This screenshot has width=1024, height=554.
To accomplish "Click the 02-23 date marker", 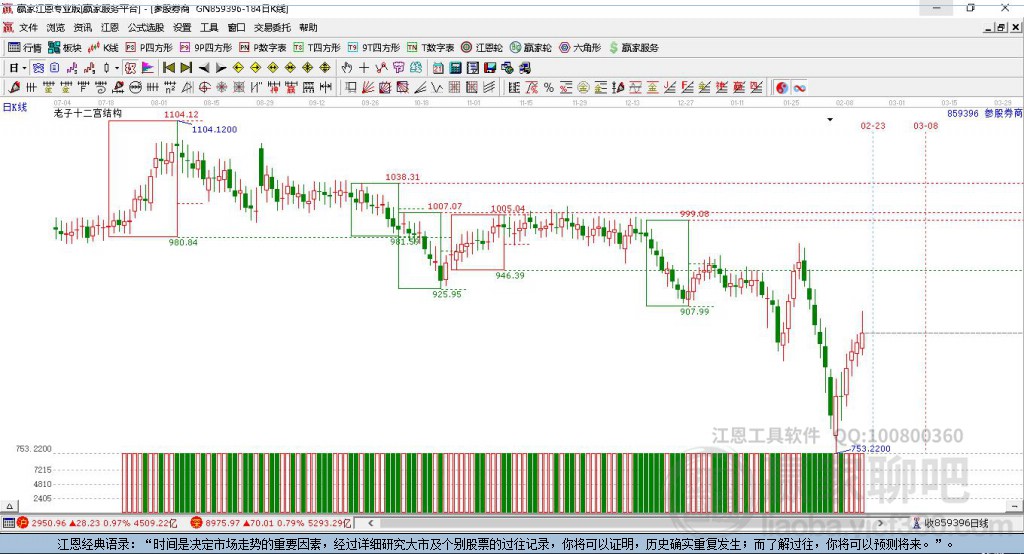I will [x=872, y=125].
